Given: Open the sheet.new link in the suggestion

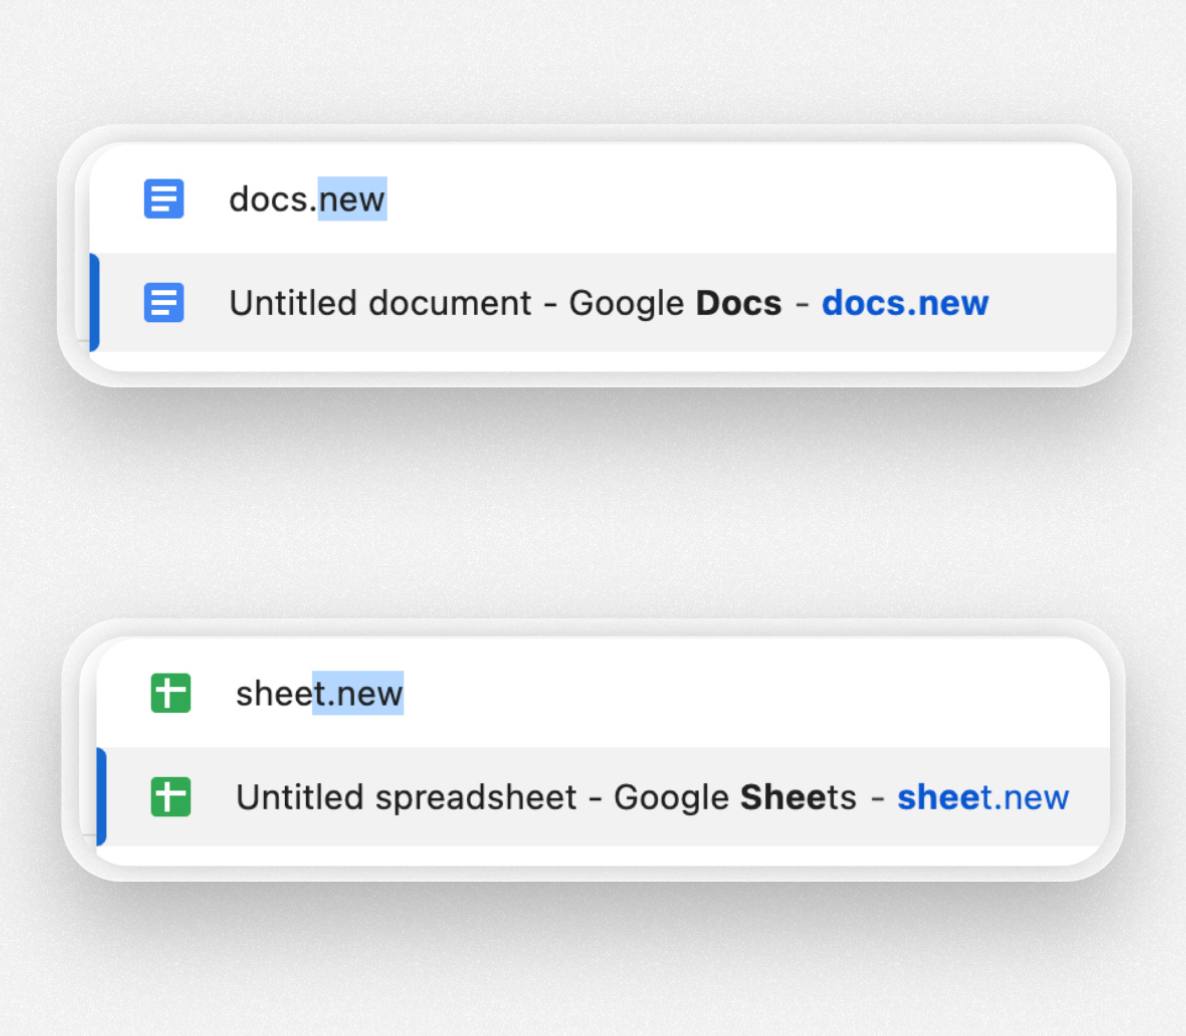Looking at the screenshot, I should (x=982, y=797).
